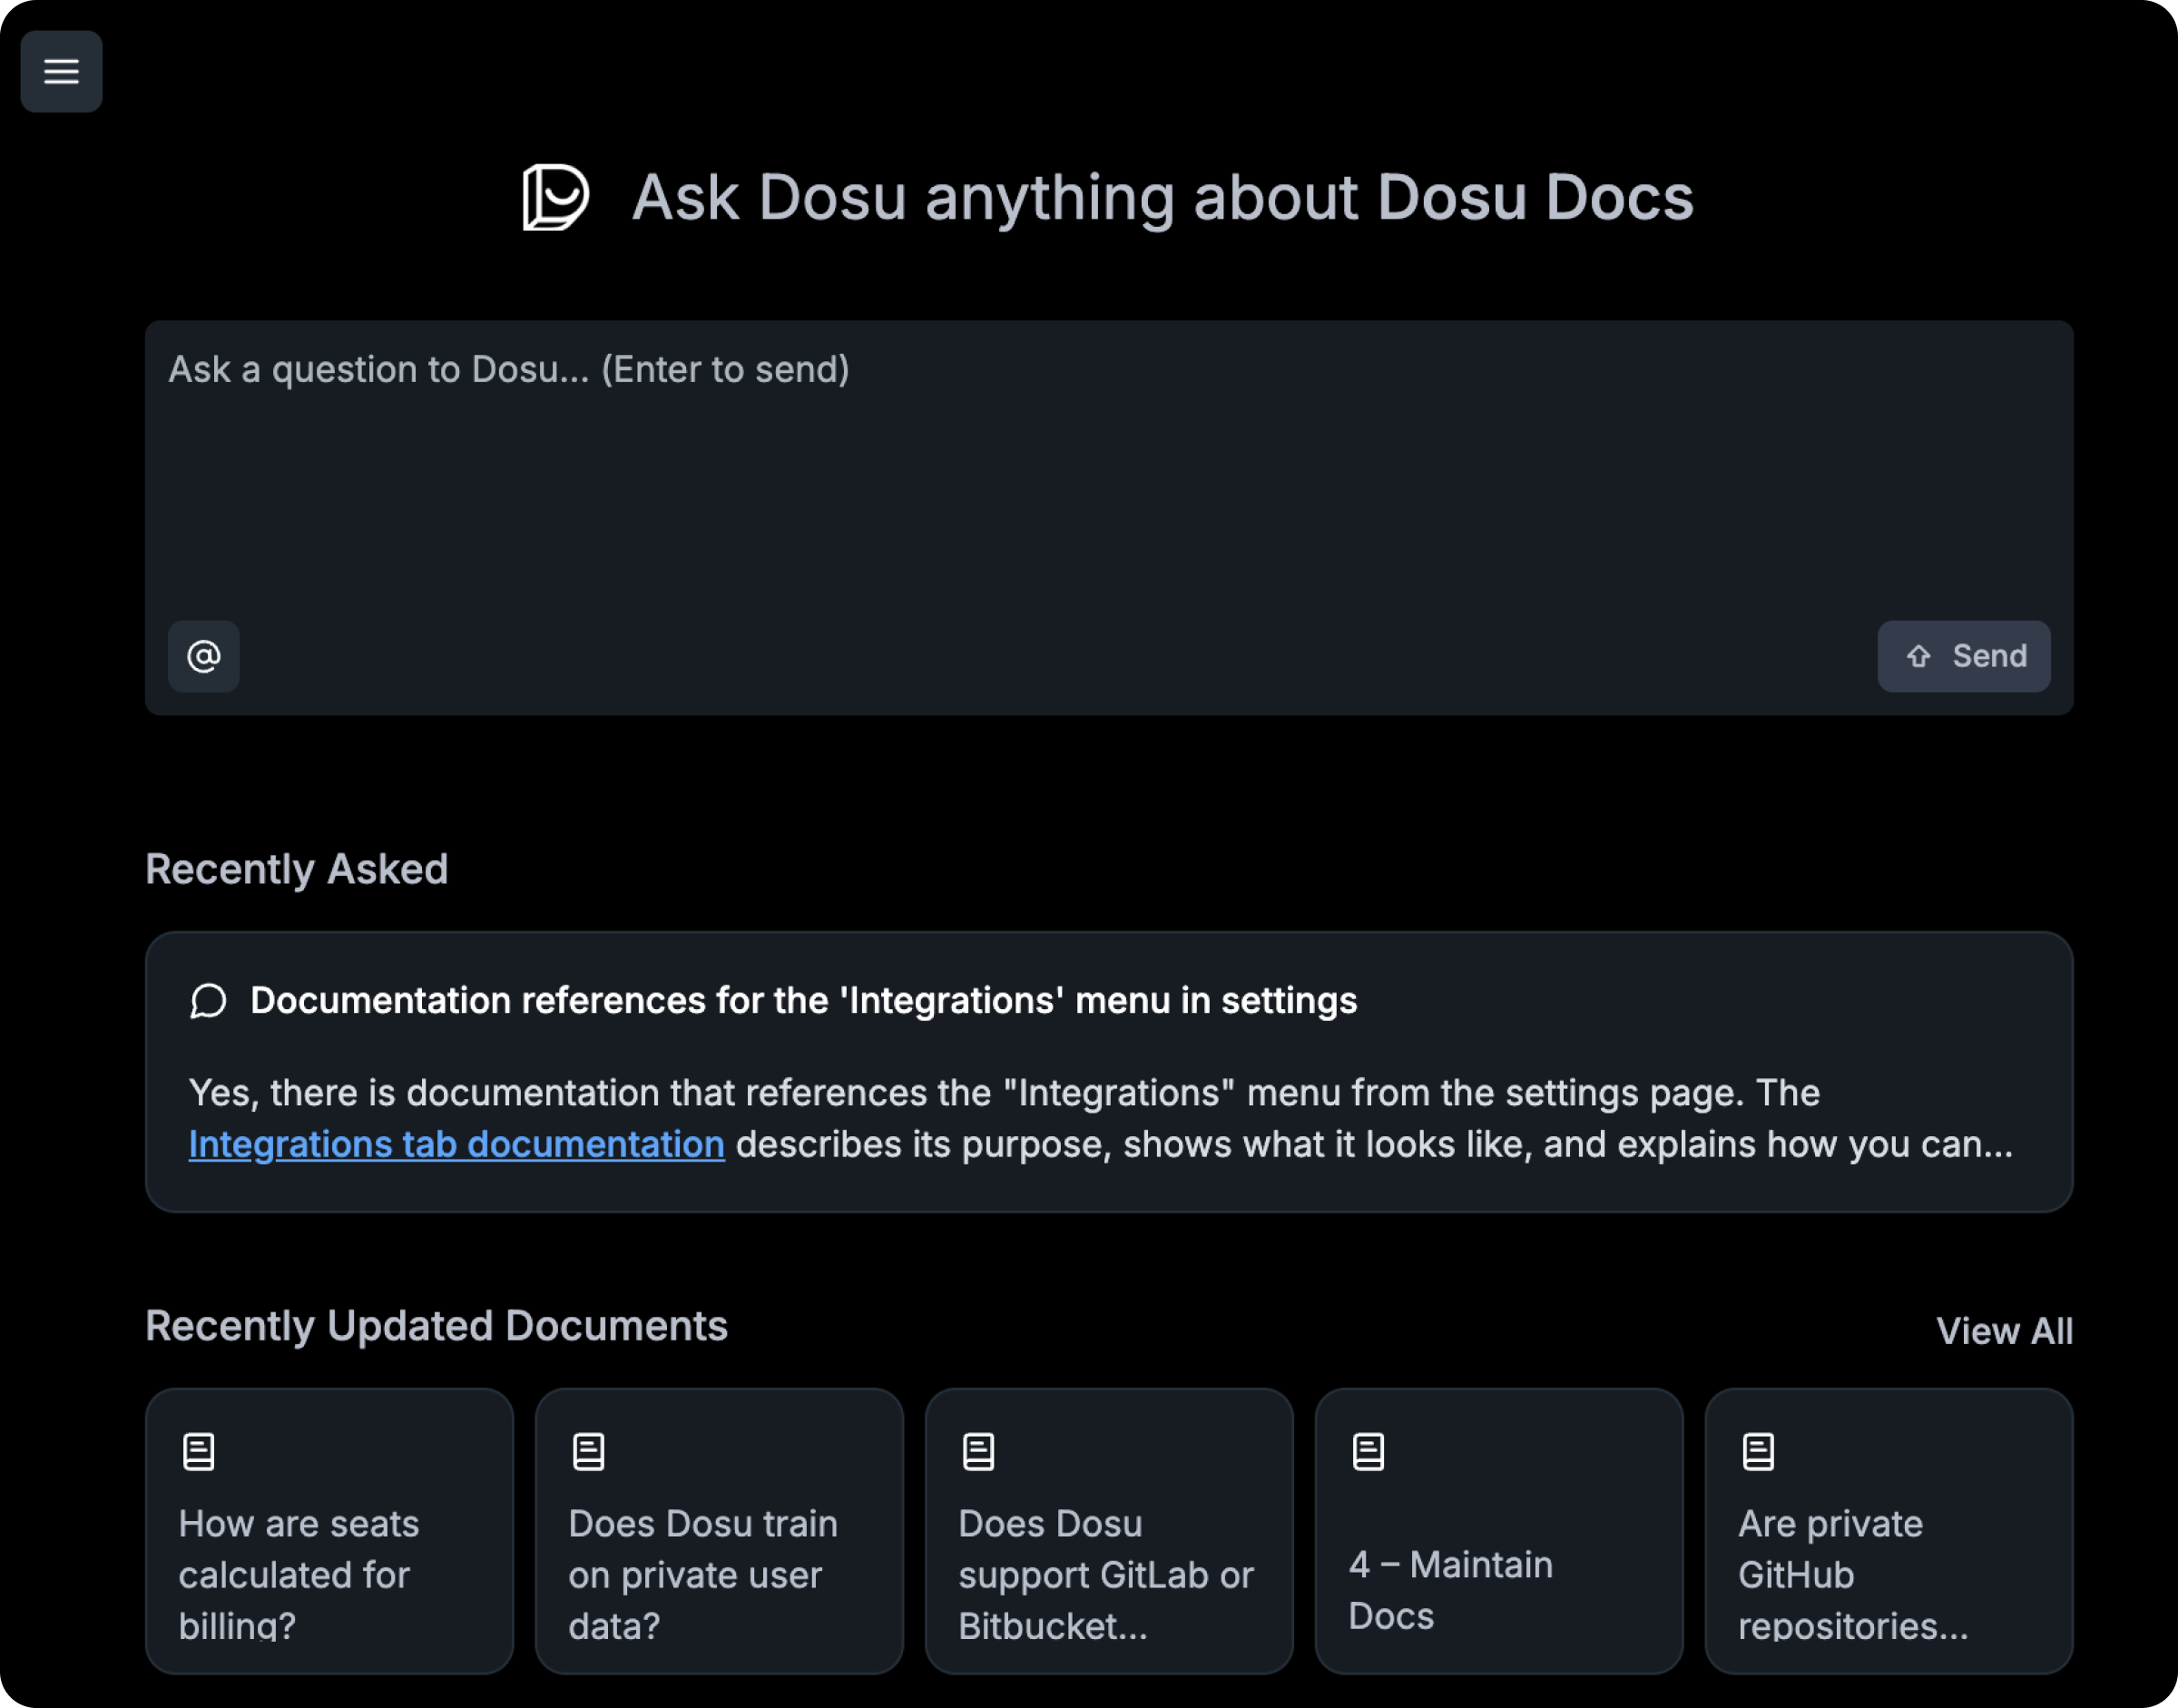Select View All recently updated documents
Image resolution: width=2178 pixels, height=1708 pixels.
[x=2005, y=1330]
